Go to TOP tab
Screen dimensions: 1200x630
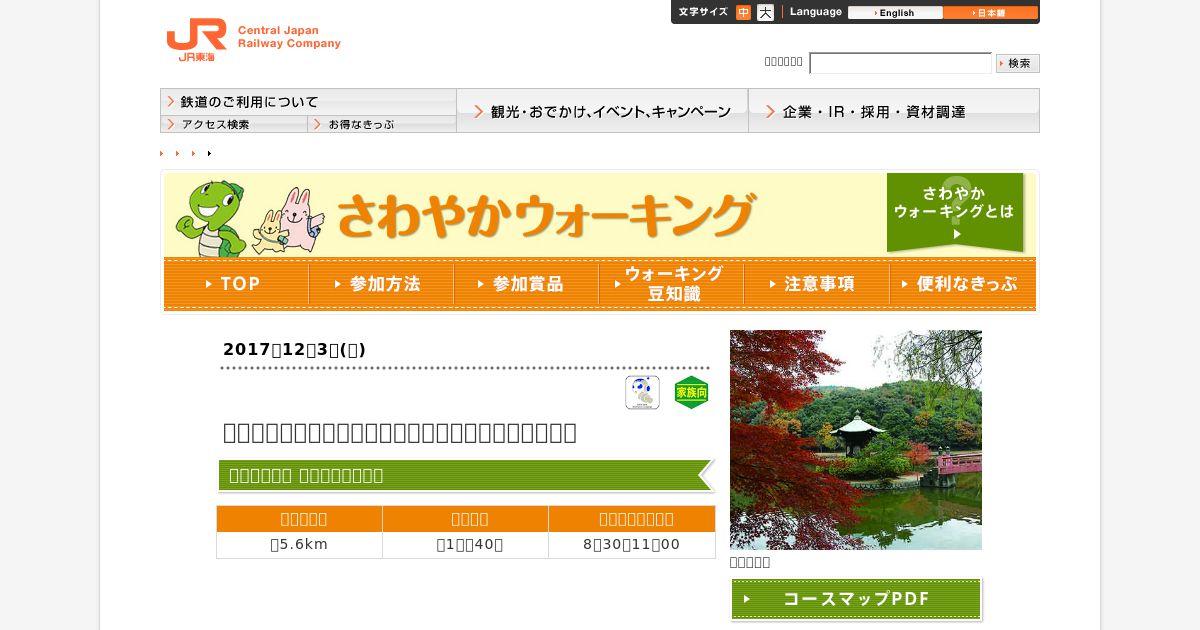pyautogui.click(x=236, y=284)
